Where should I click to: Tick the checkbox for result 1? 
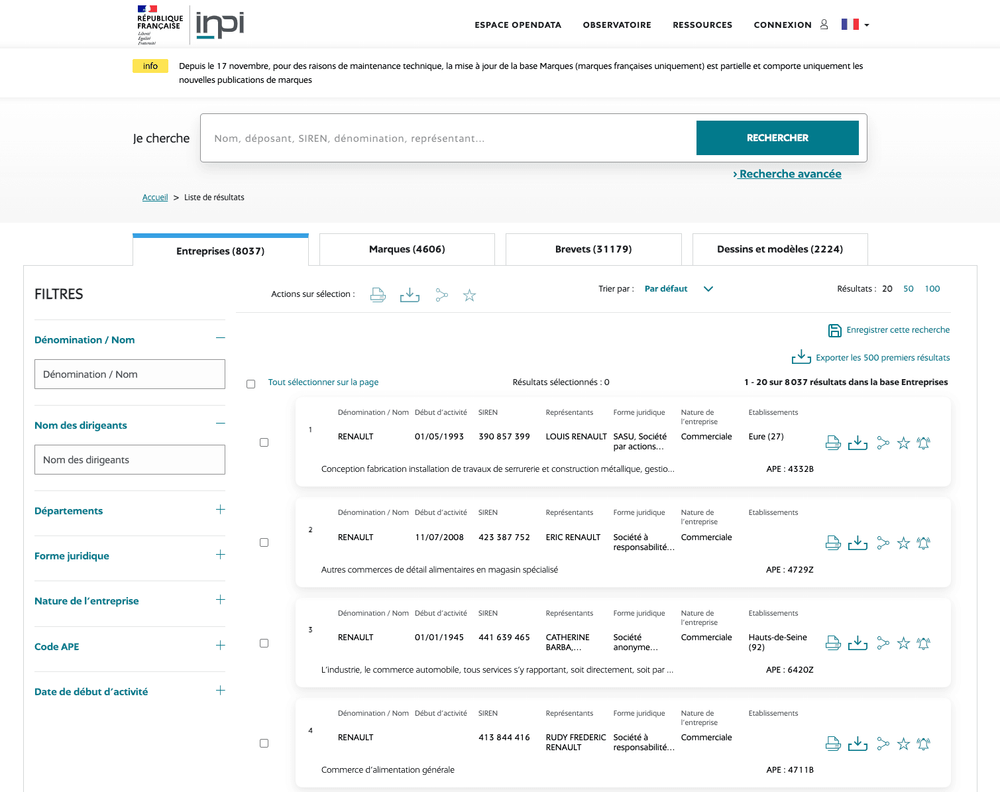[x=264, y=442]
